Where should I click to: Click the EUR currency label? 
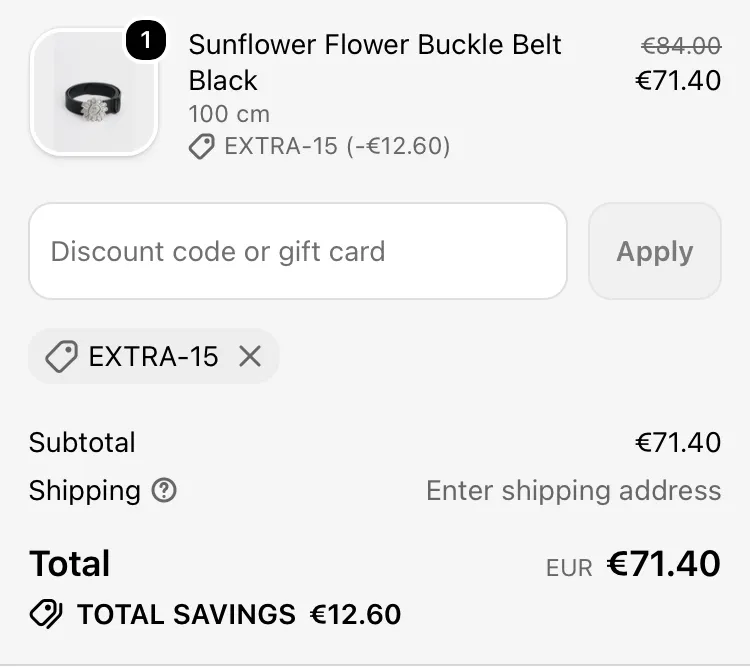point(569,568)
